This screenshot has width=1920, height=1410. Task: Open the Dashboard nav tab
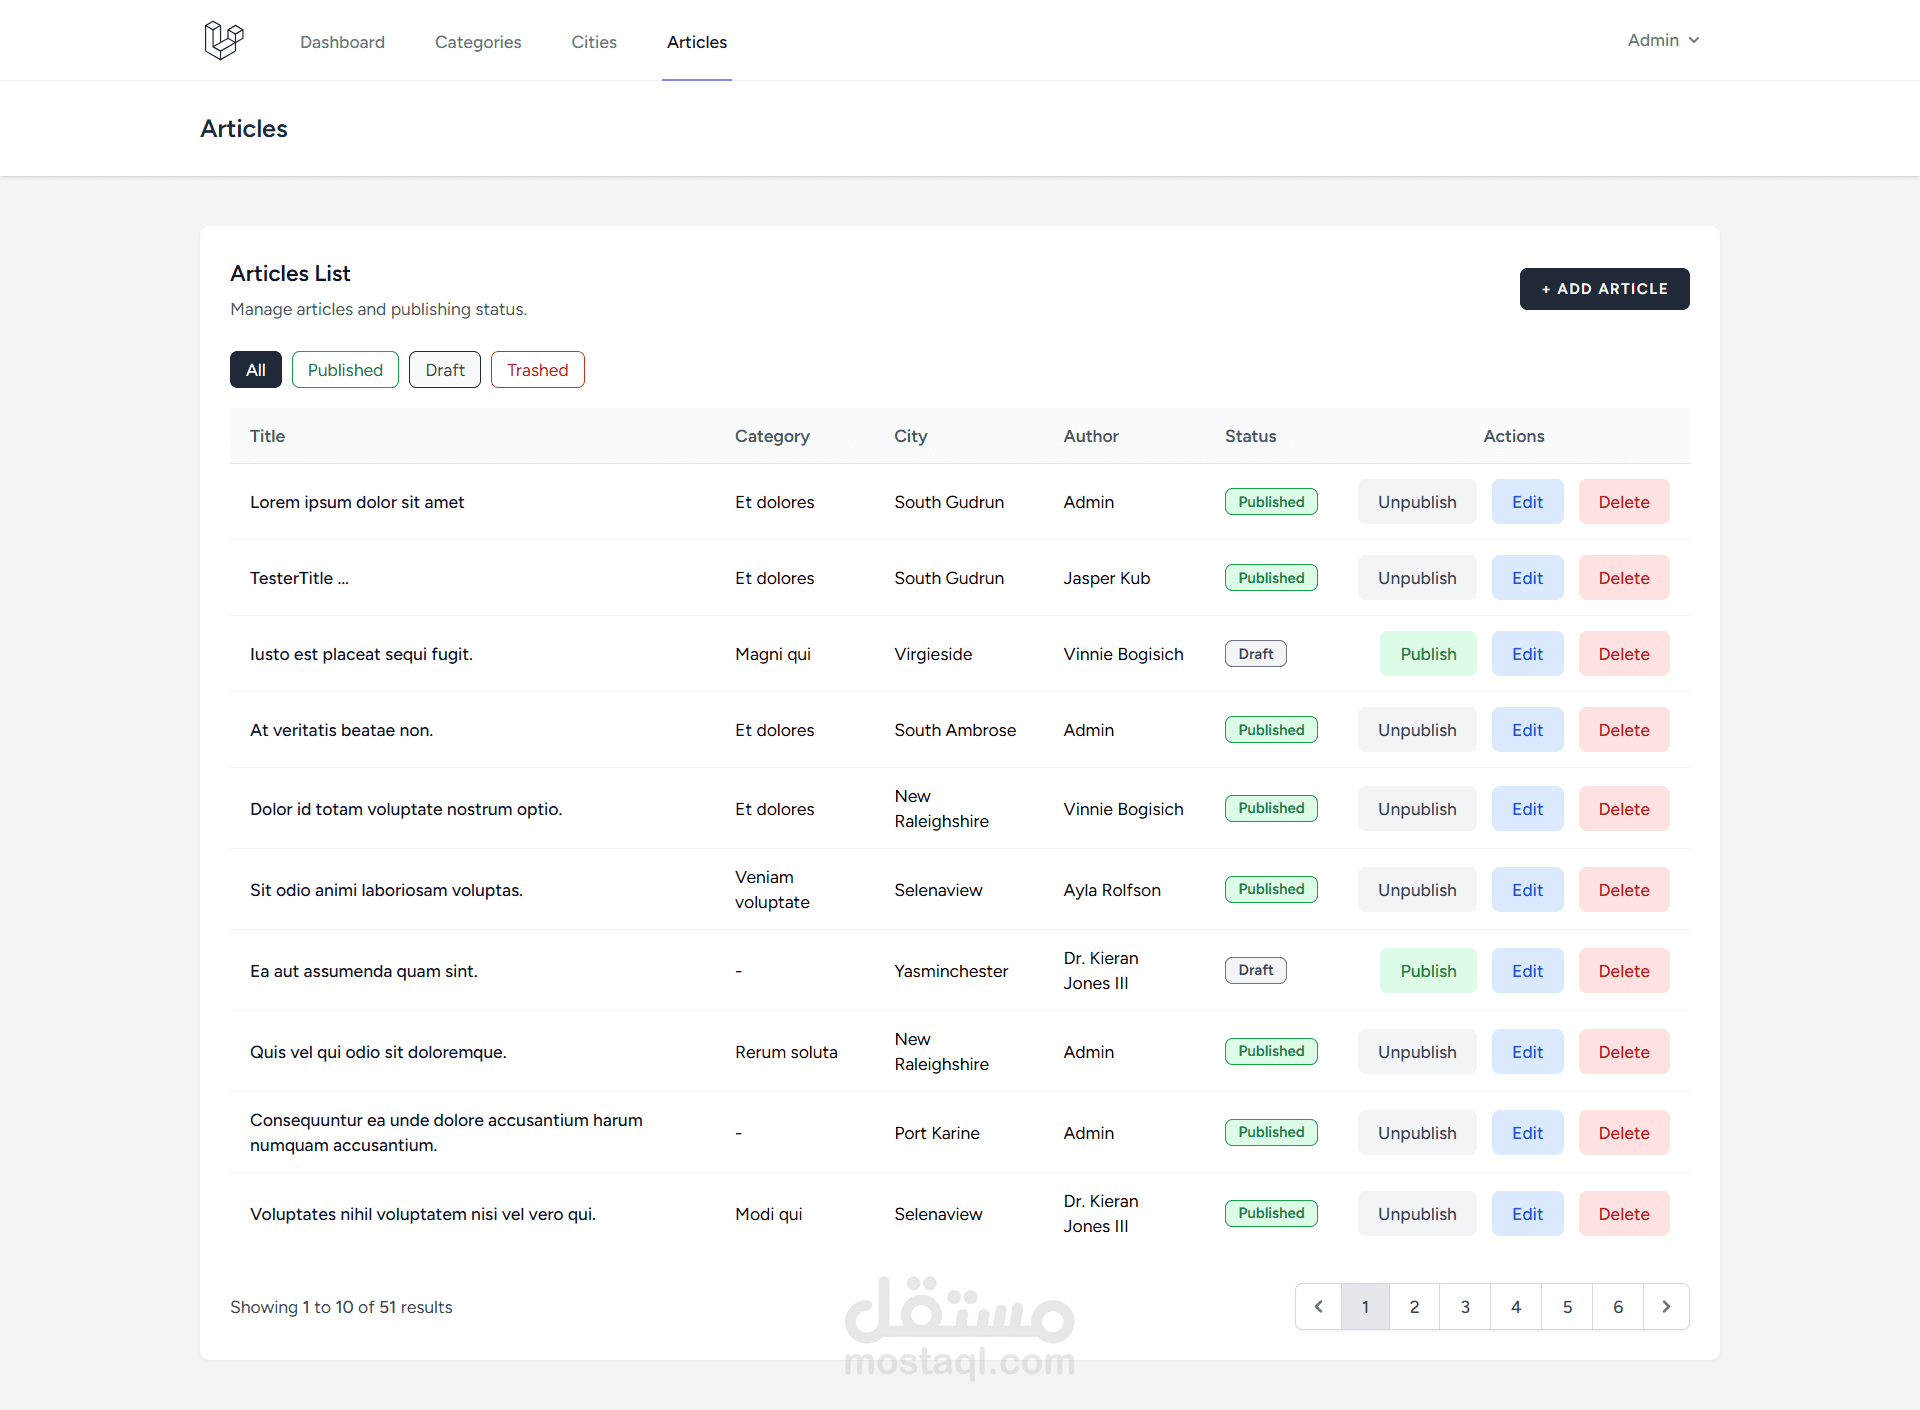click(342, 42)
